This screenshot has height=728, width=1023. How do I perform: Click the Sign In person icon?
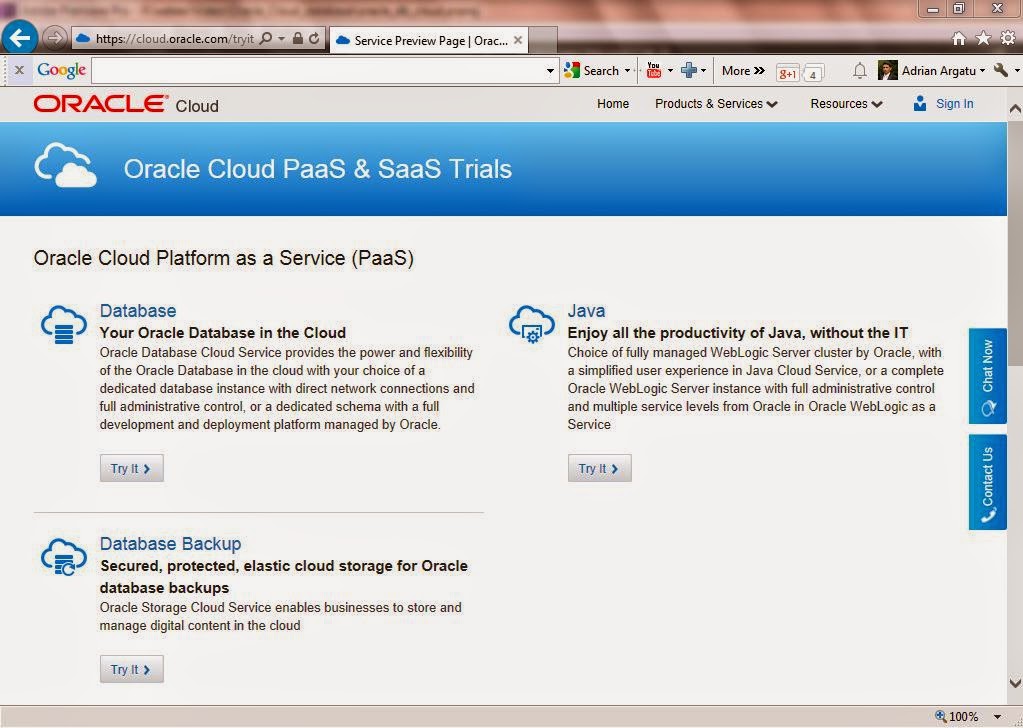(x=920, y=103)
